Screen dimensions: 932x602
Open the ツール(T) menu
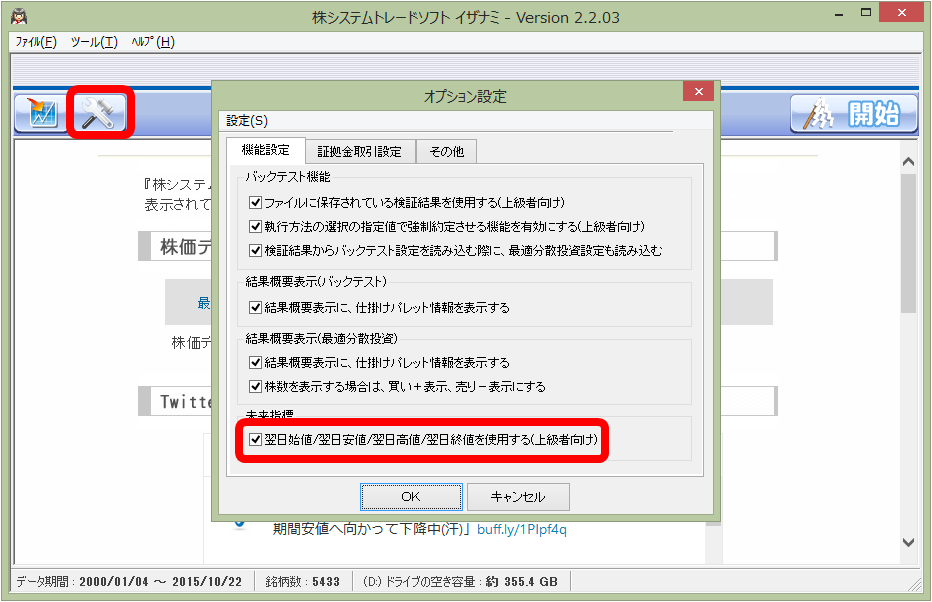[x=94, y=42]
